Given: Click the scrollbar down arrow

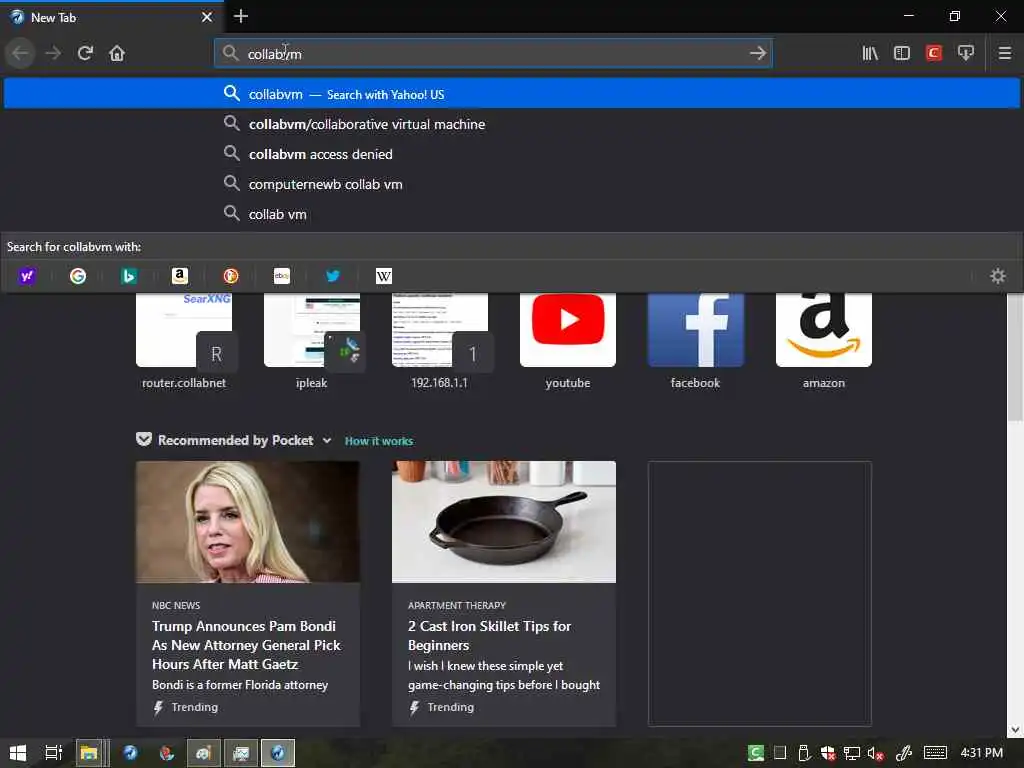Looking at the screenshot, I should point(1015,729).
